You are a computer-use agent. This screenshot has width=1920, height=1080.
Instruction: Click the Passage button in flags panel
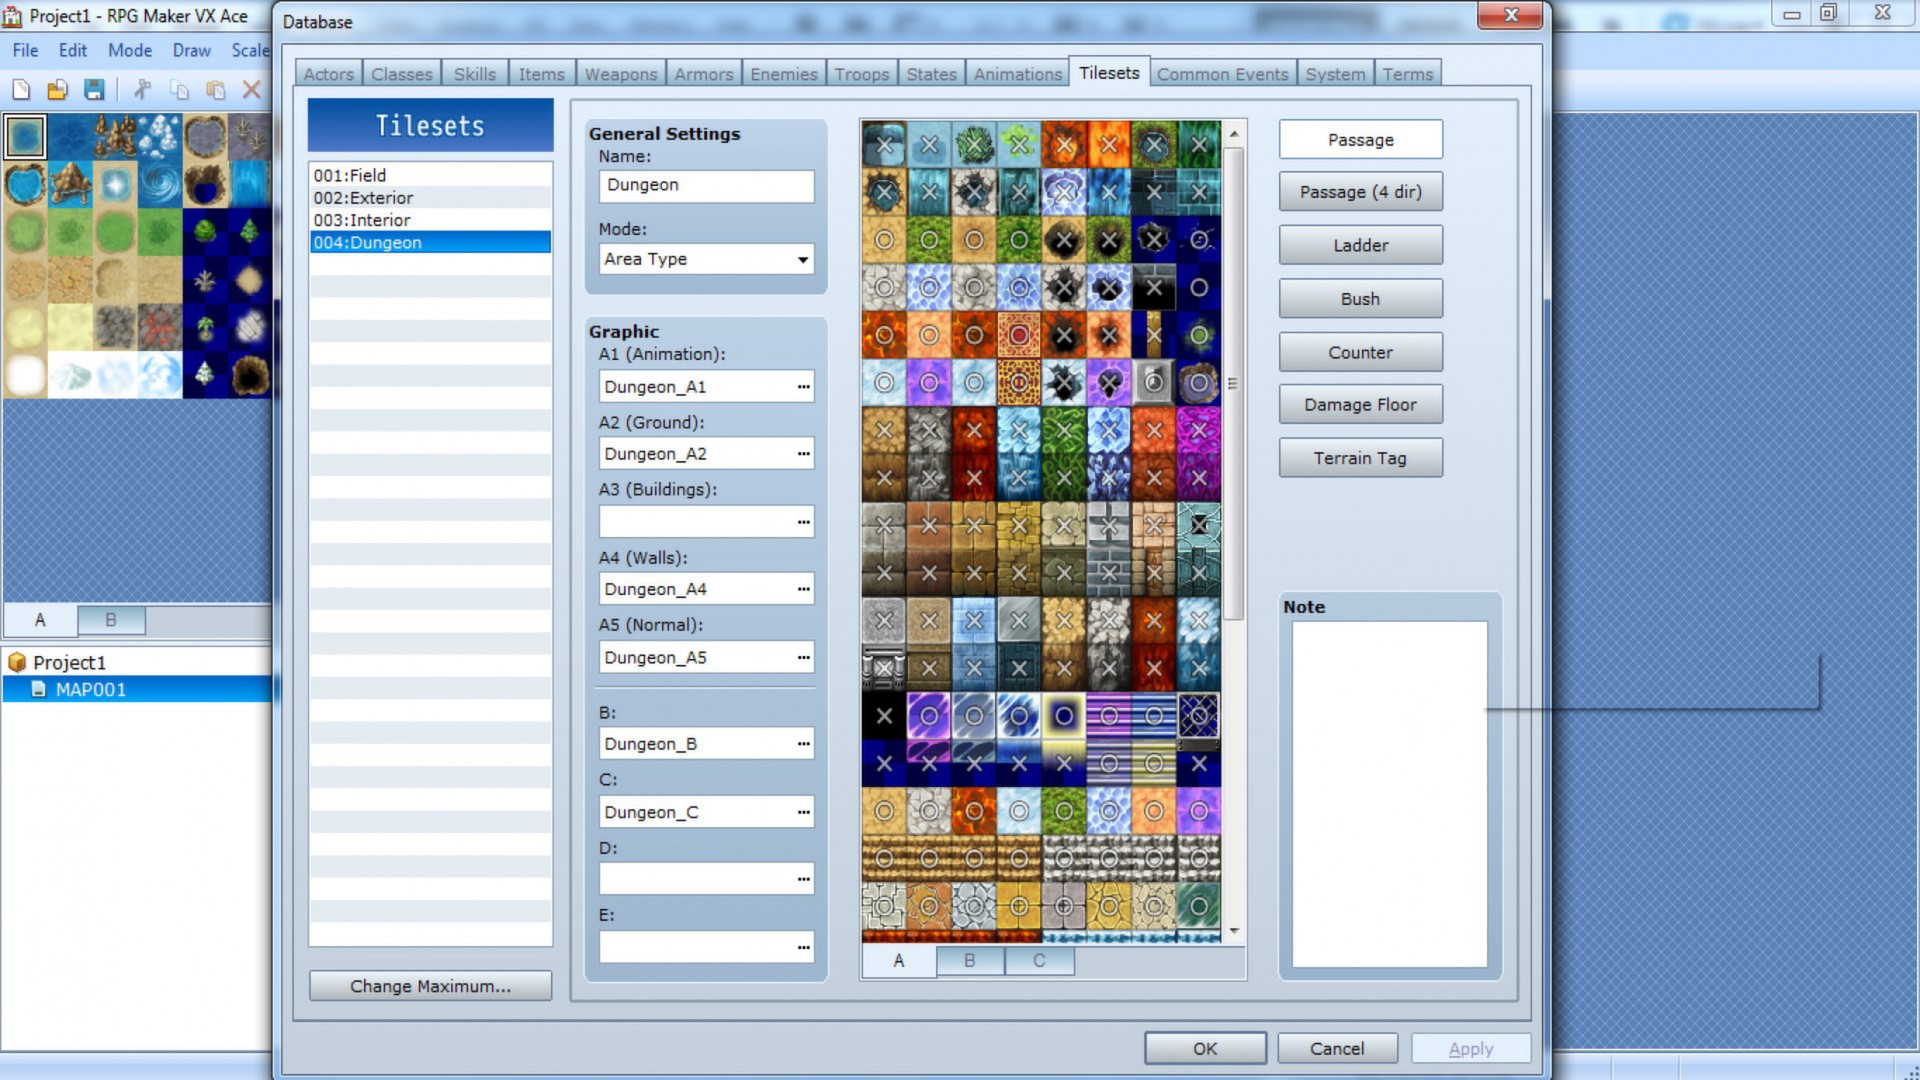click(1361, 138)
